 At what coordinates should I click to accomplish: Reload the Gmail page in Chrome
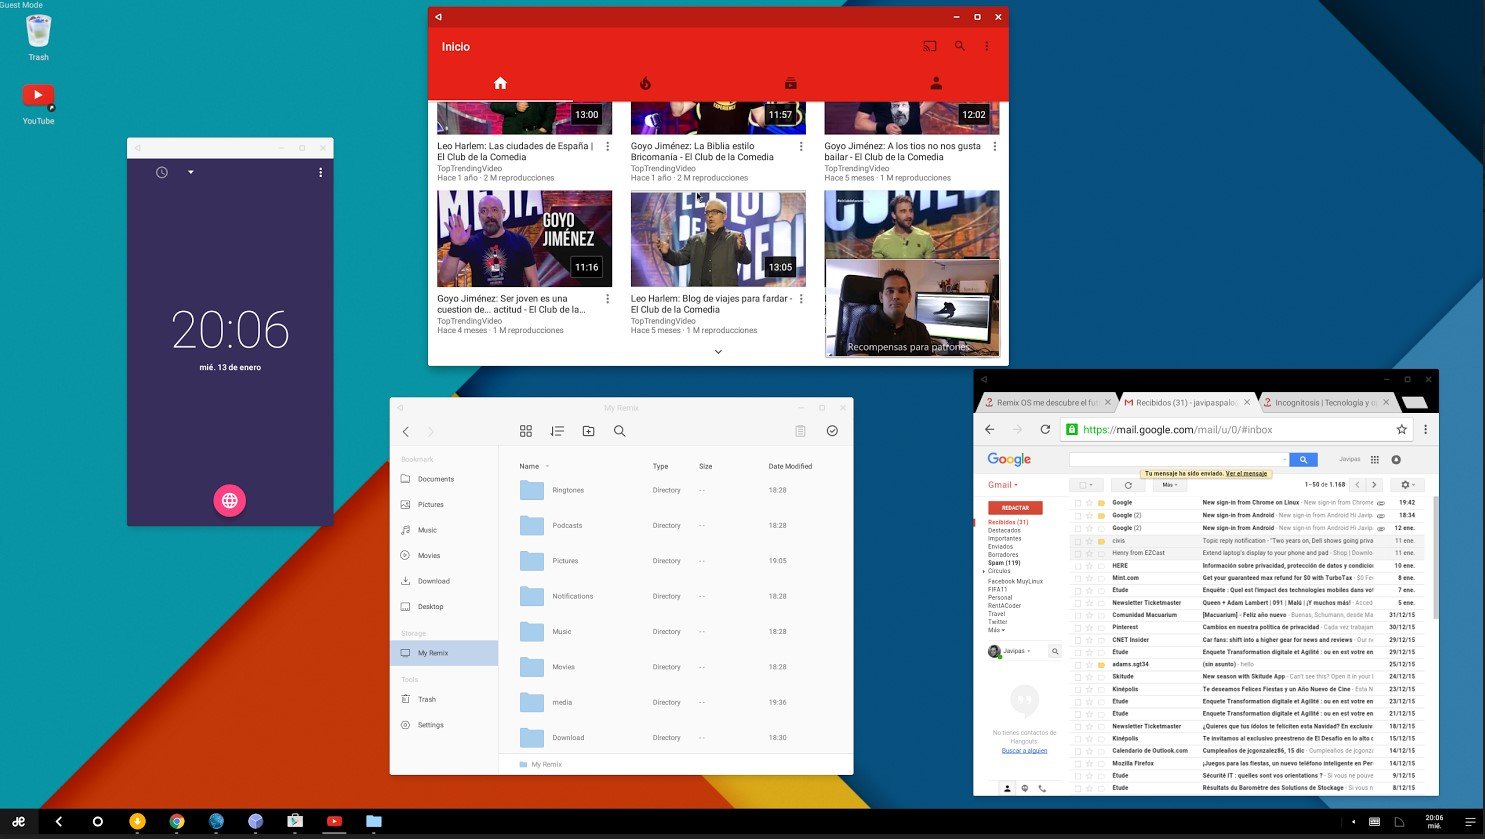1045,429
